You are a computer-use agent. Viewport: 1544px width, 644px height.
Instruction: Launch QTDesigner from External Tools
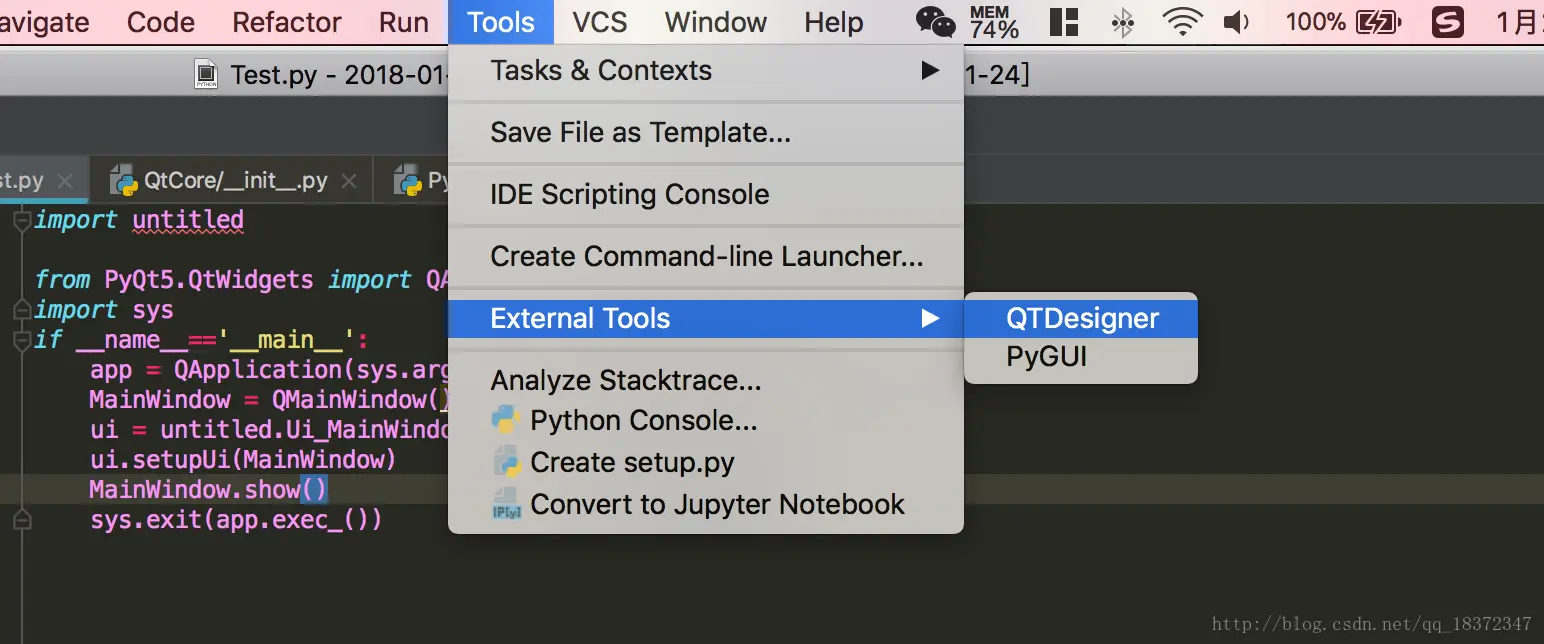tap(1081, 318)
